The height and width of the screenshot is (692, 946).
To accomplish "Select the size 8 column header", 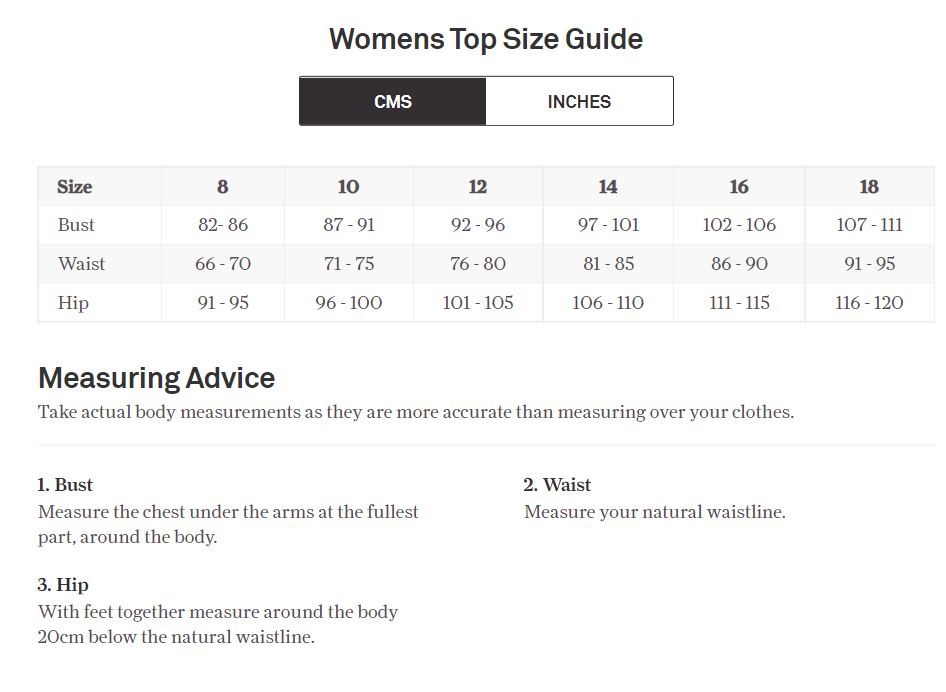I will click(222, 187).
